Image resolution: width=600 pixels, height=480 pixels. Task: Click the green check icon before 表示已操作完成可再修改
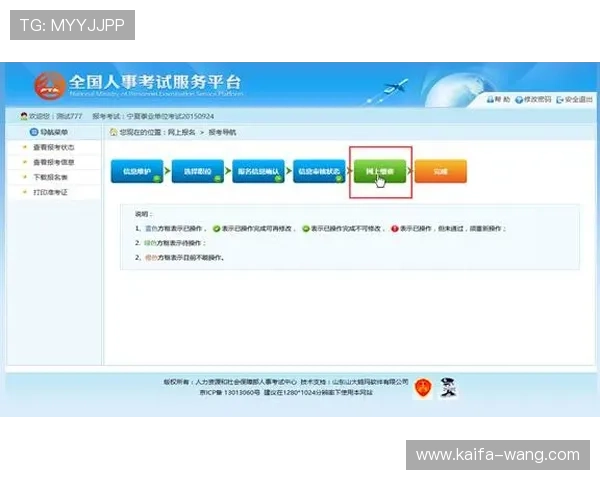click(217, 229)
